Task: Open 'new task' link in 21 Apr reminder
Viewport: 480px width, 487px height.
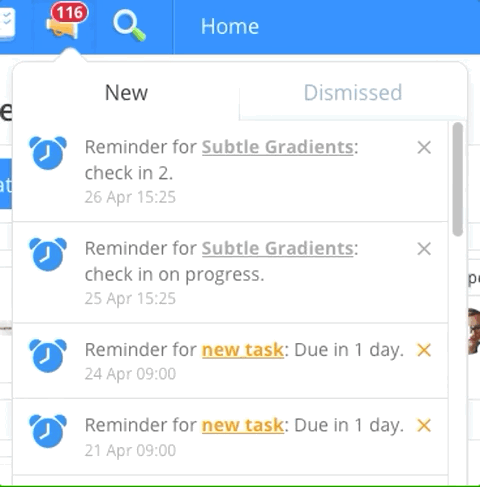Action: click(x=243, y=425)
